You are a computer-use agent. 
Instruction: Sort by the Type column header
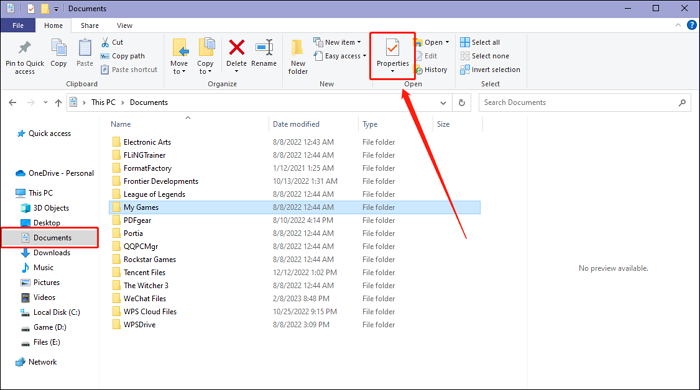[396, 124]
